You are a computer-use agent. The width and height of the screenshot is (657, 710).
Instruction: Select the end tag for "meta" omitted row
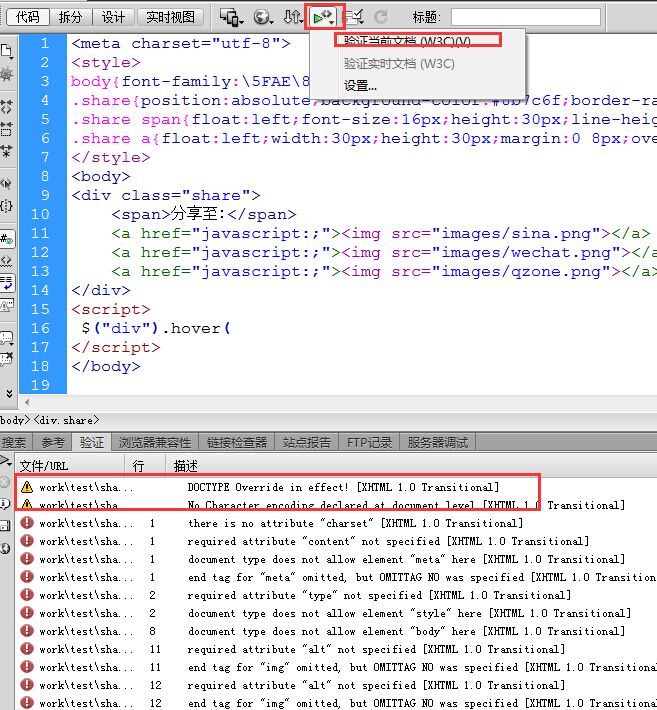[336, 577]
